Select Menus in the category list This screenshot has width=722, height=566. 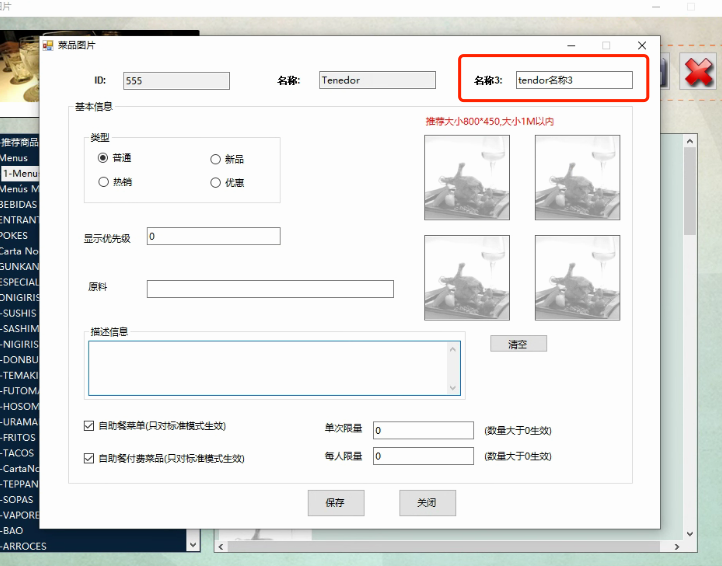click(x=14, y=158)
